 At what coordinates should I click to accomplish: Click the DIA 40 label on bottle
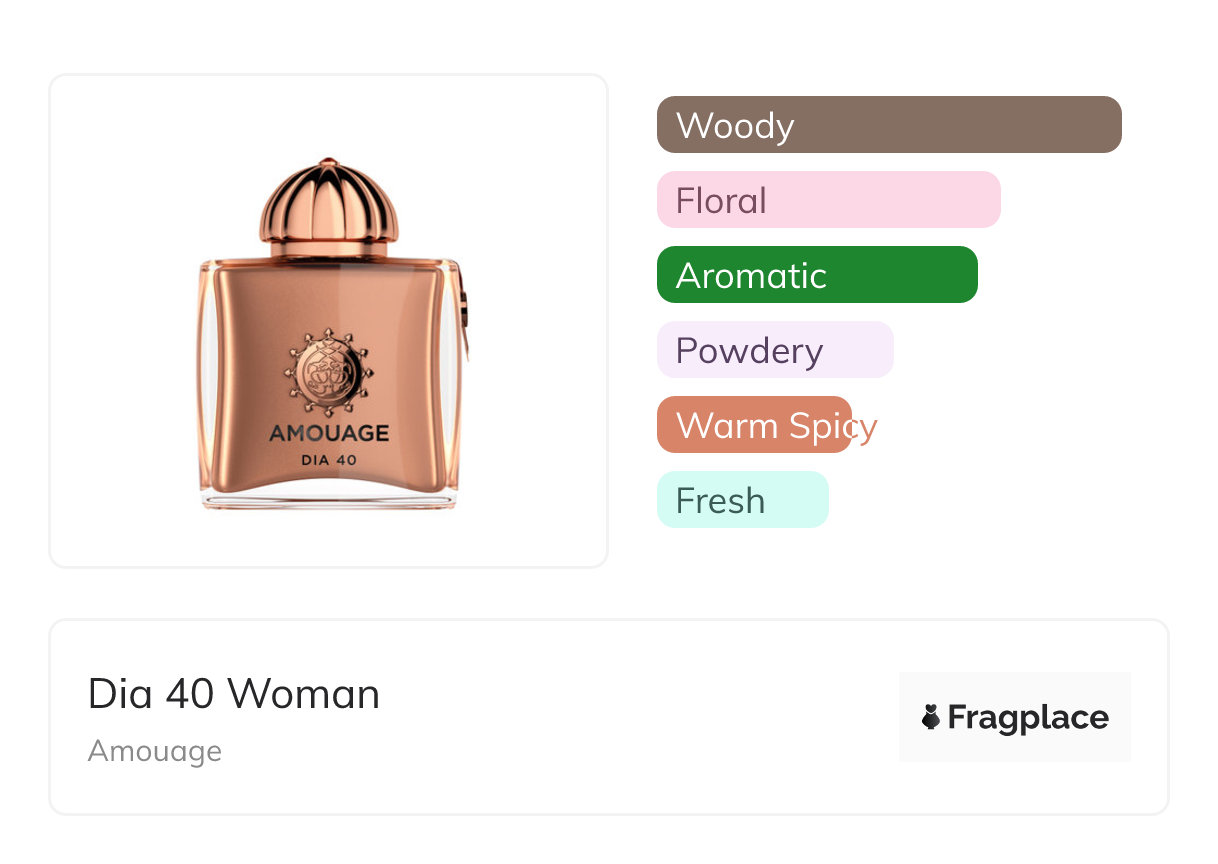pyautogui.click(x=329, y=460)
